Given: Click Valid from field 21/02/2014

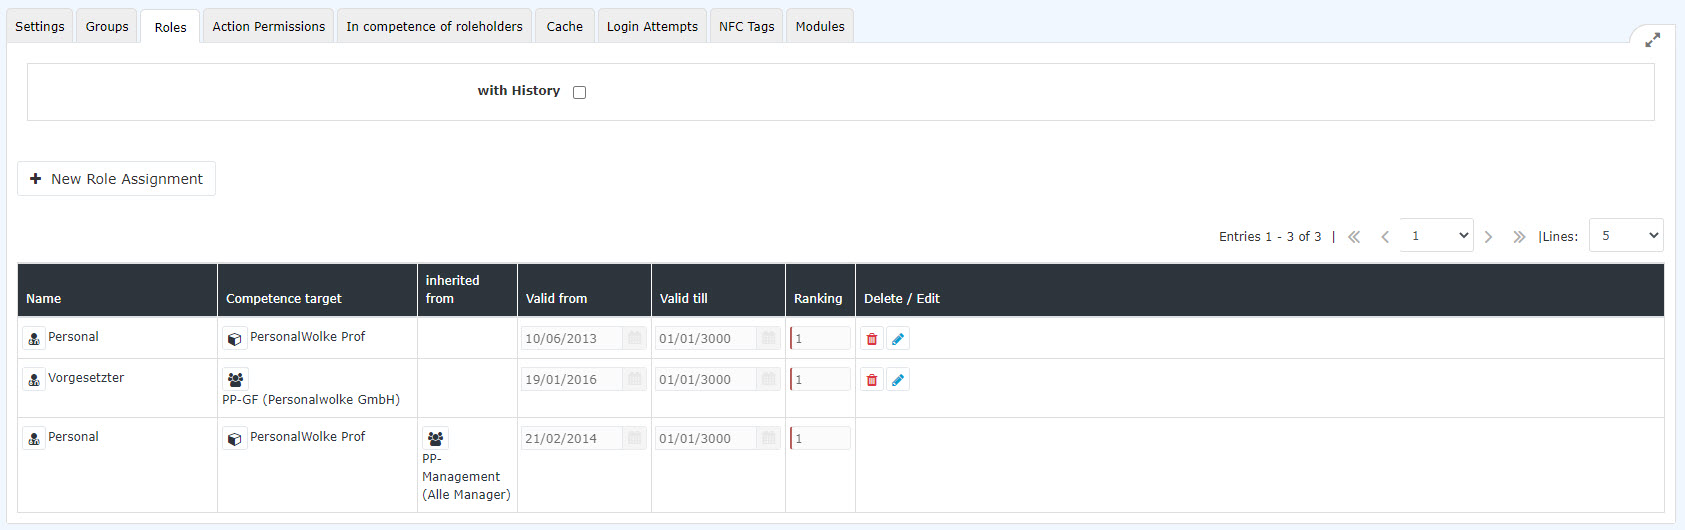Looking at the screenshot, I should pos(572,438).
